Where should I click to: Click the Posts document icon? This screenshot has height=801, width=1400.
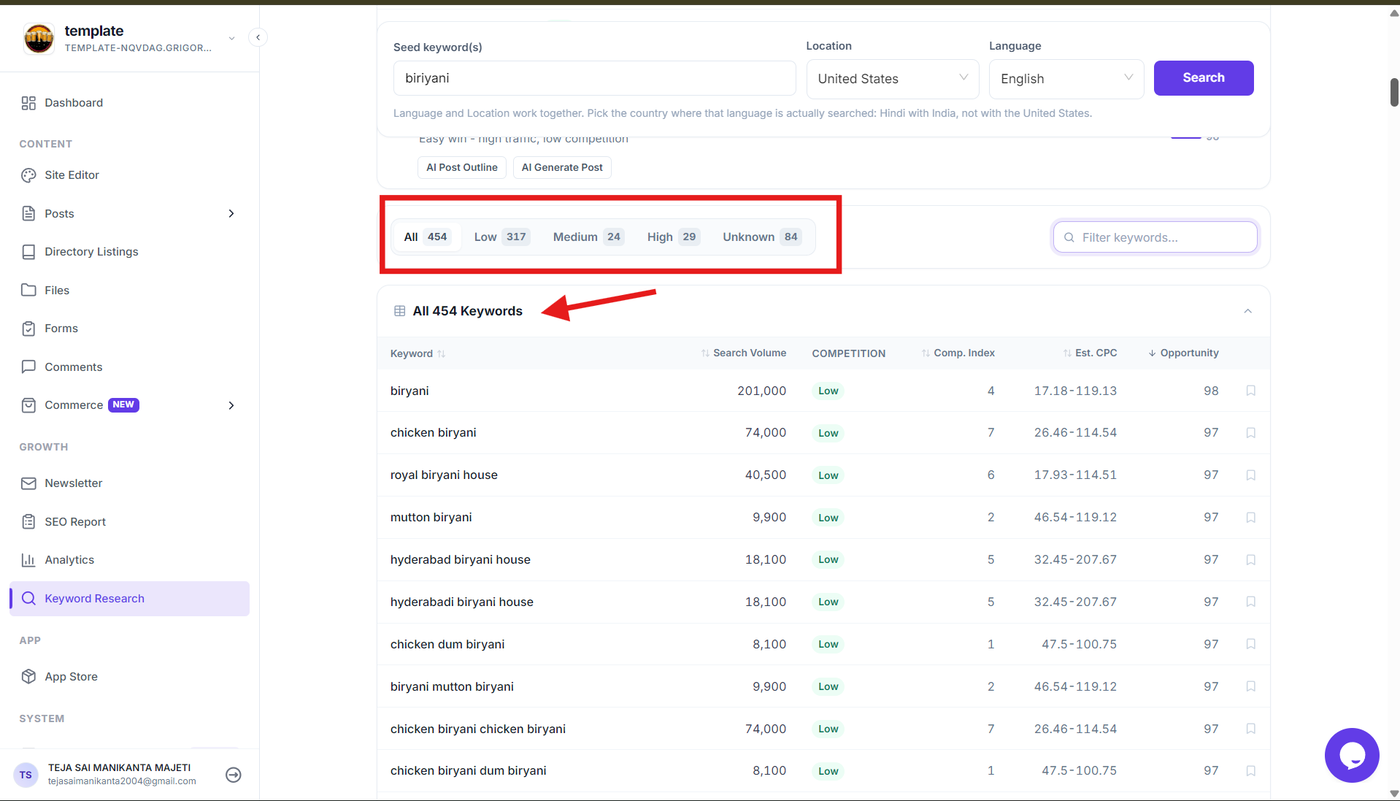(x=28, y=214)
